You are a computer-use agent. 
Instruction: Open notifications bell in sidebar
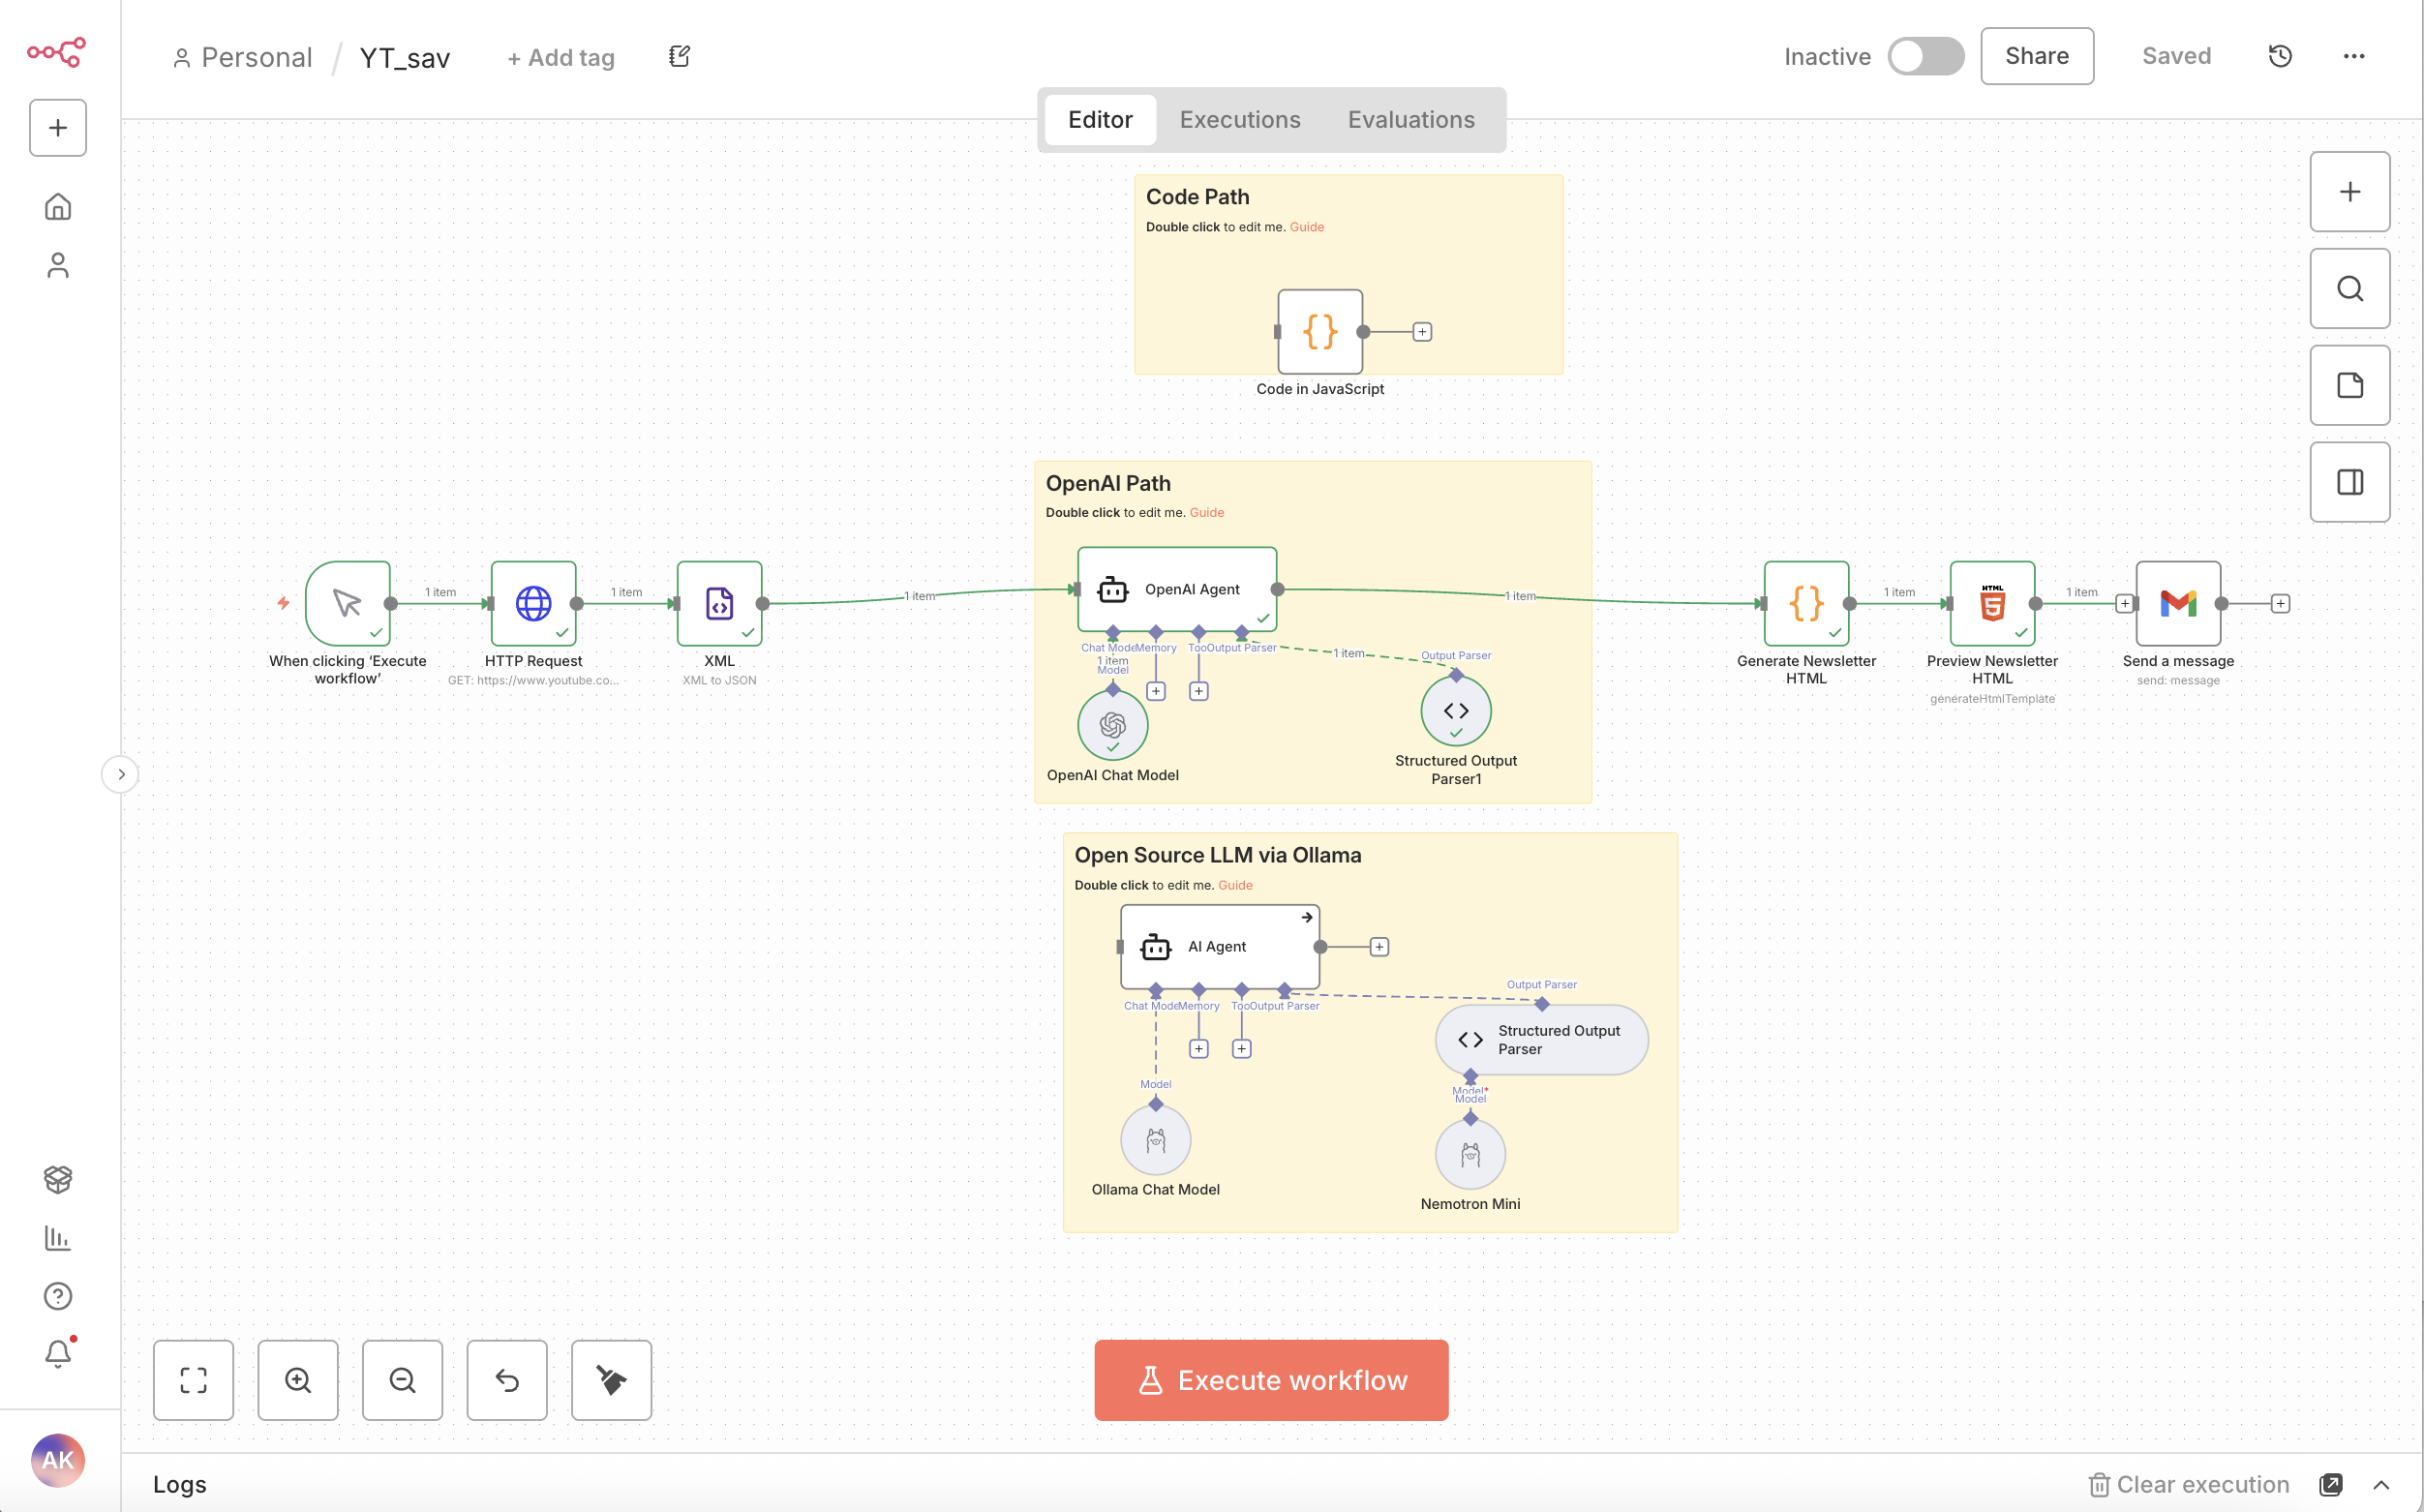[x=58, y=1353]
